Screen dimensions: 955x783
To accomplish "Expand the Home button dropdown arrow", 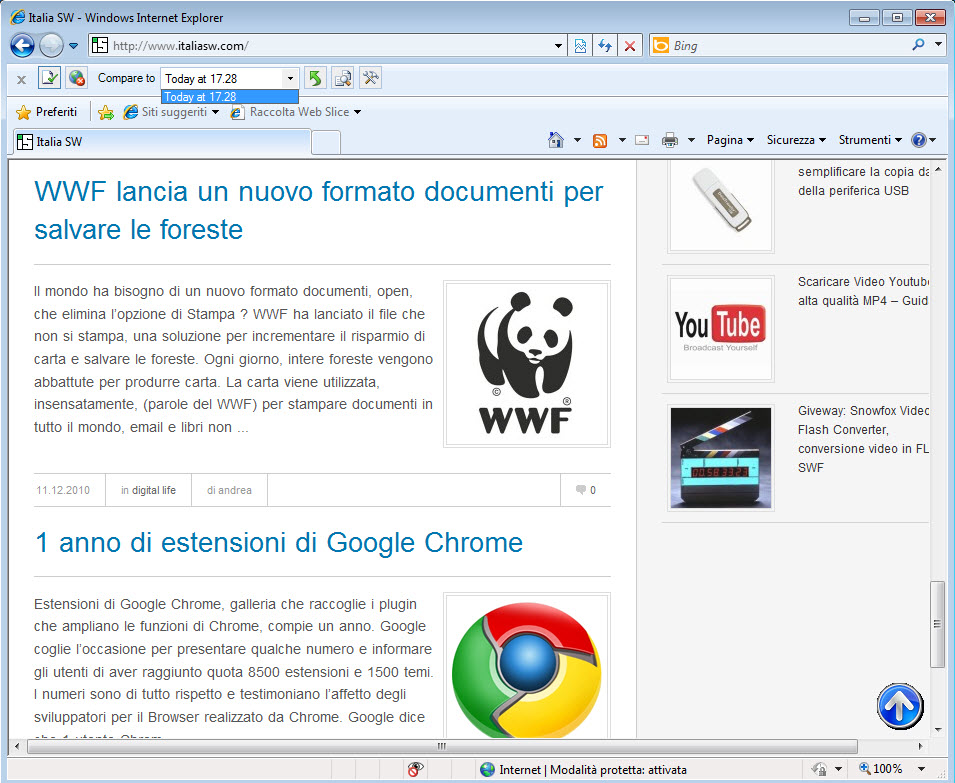I will pos(577,140).
